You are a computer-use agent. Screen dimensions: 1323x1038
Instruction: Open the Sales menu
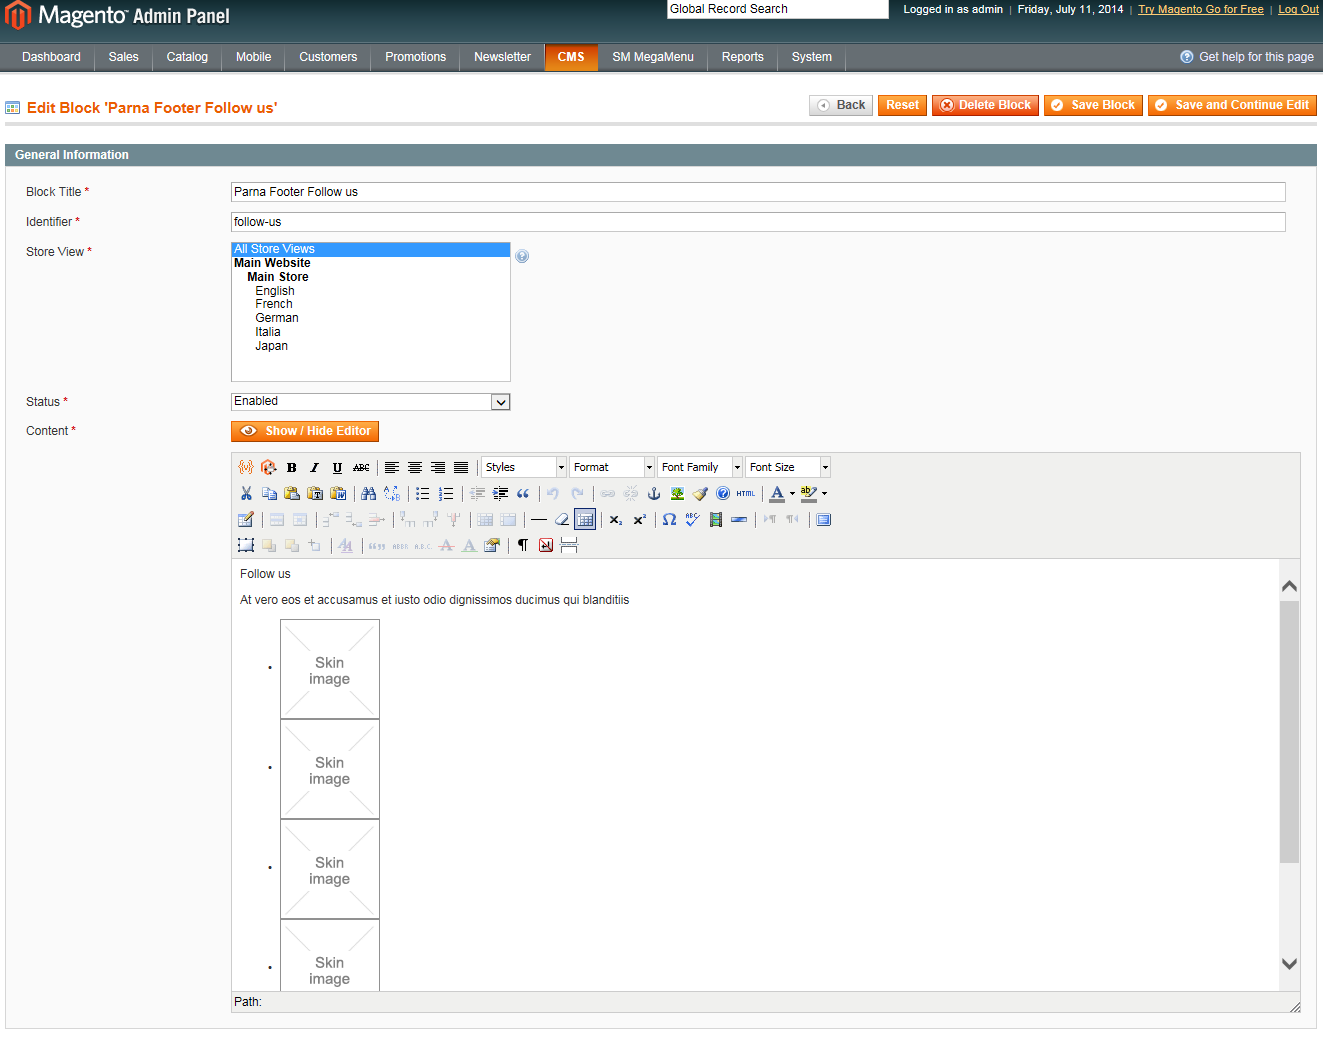[x=124, y=57]
